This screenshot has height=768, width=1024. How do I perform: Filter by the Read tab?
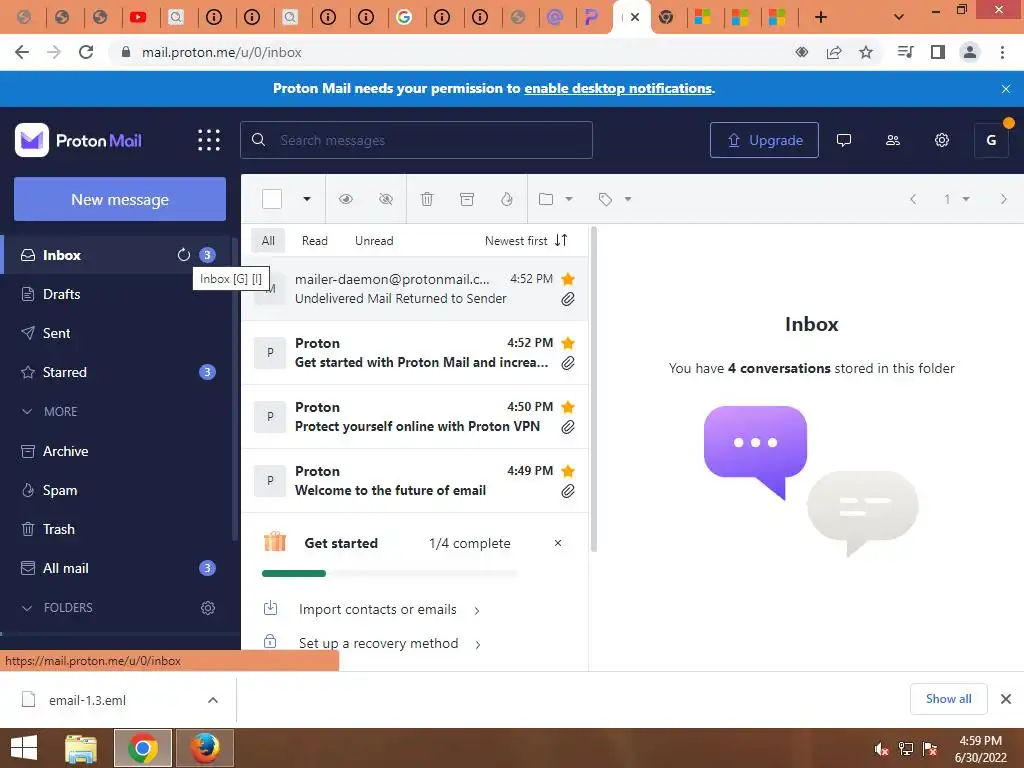314,240
